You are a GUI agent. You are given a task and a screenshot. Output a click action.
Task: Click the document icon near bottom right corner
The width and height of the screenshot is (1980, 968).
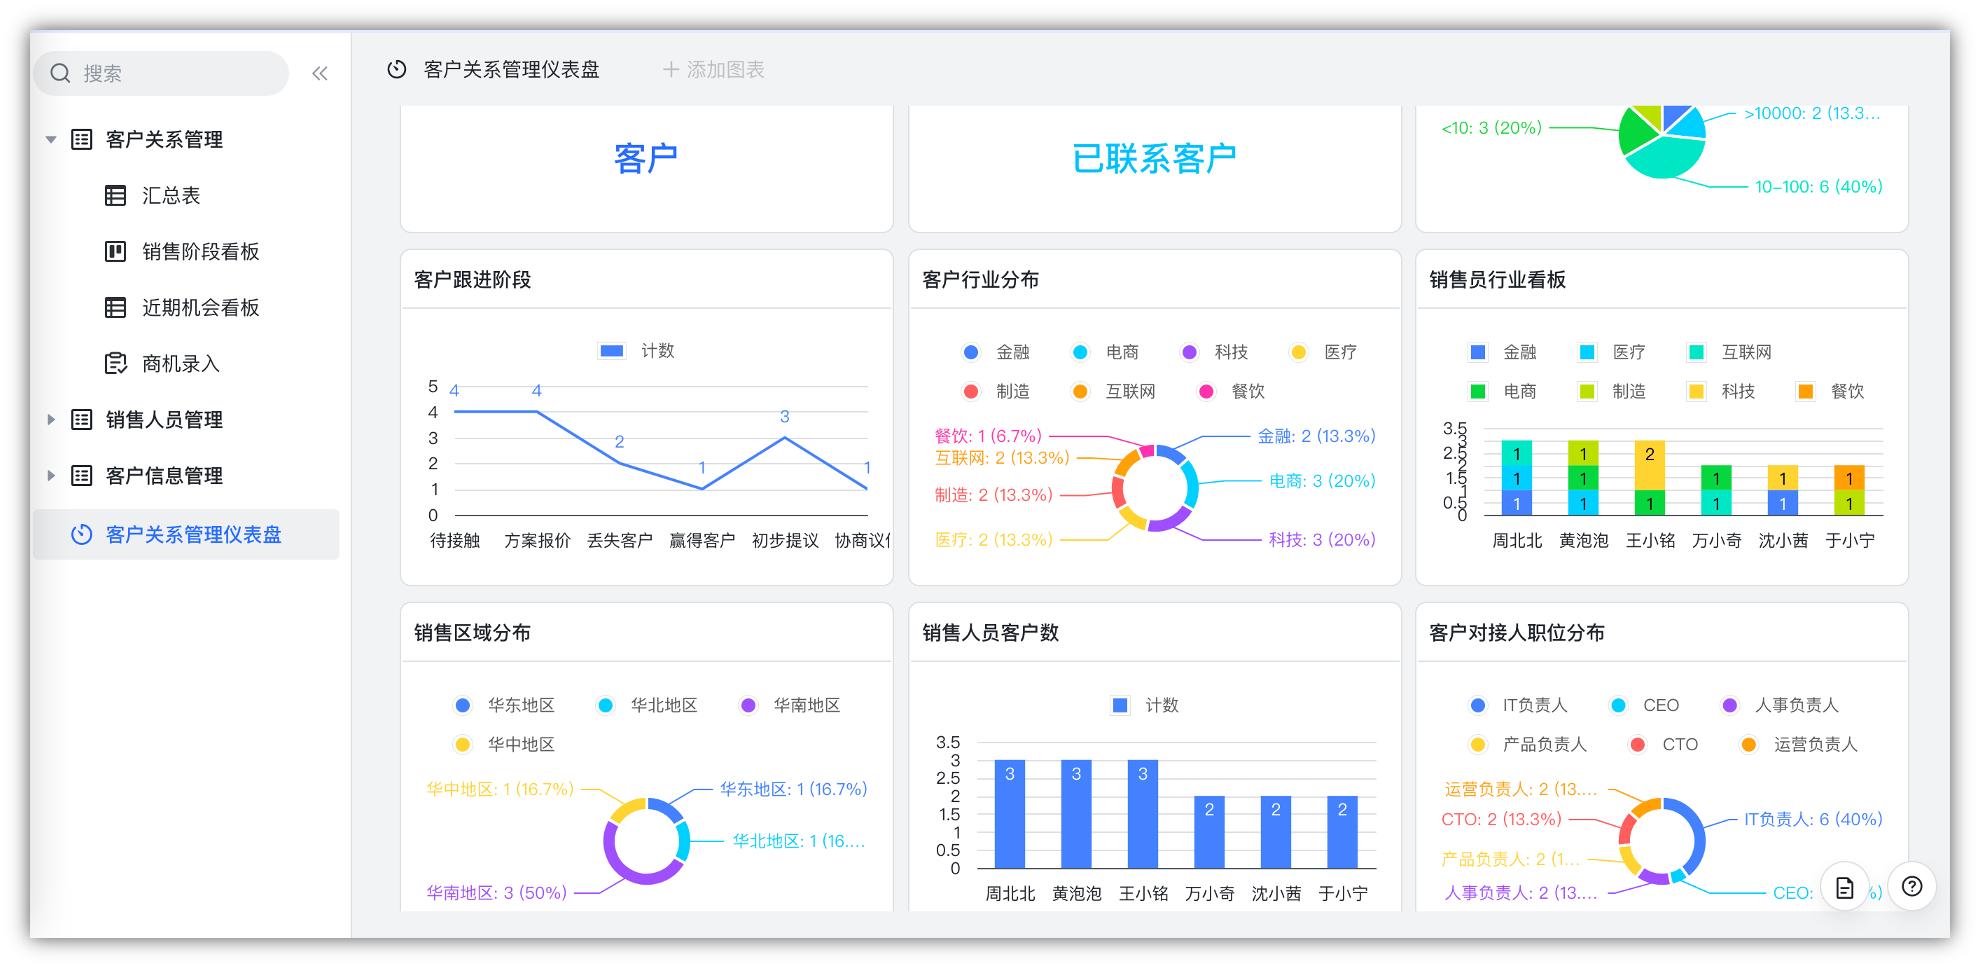[x=1845, y=887]
